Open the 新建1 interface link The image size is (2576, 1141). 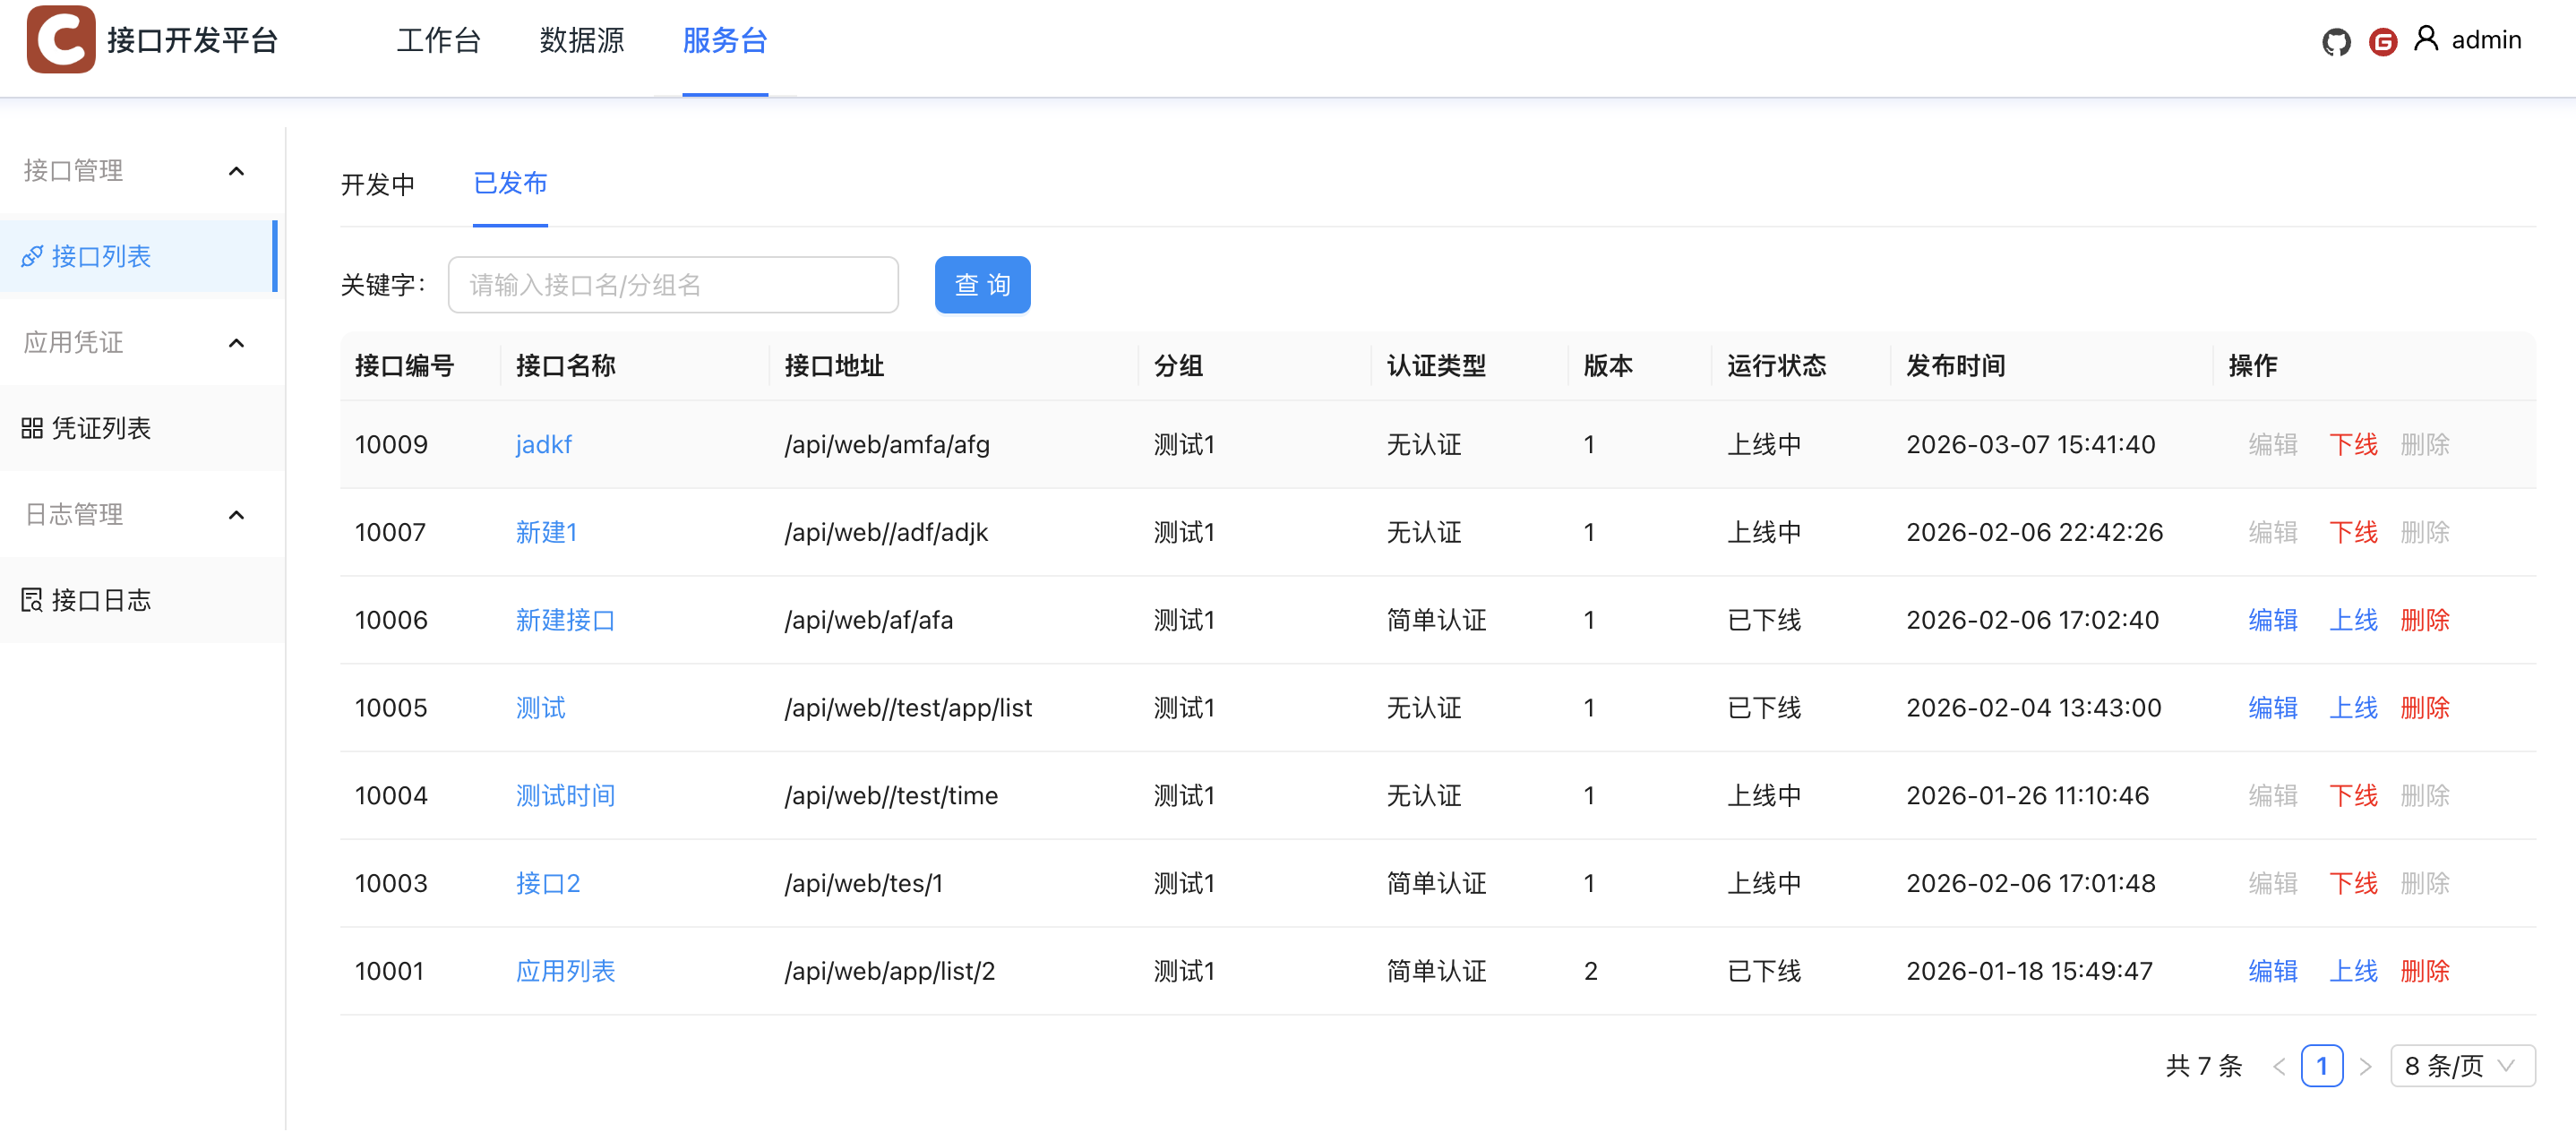546,532
